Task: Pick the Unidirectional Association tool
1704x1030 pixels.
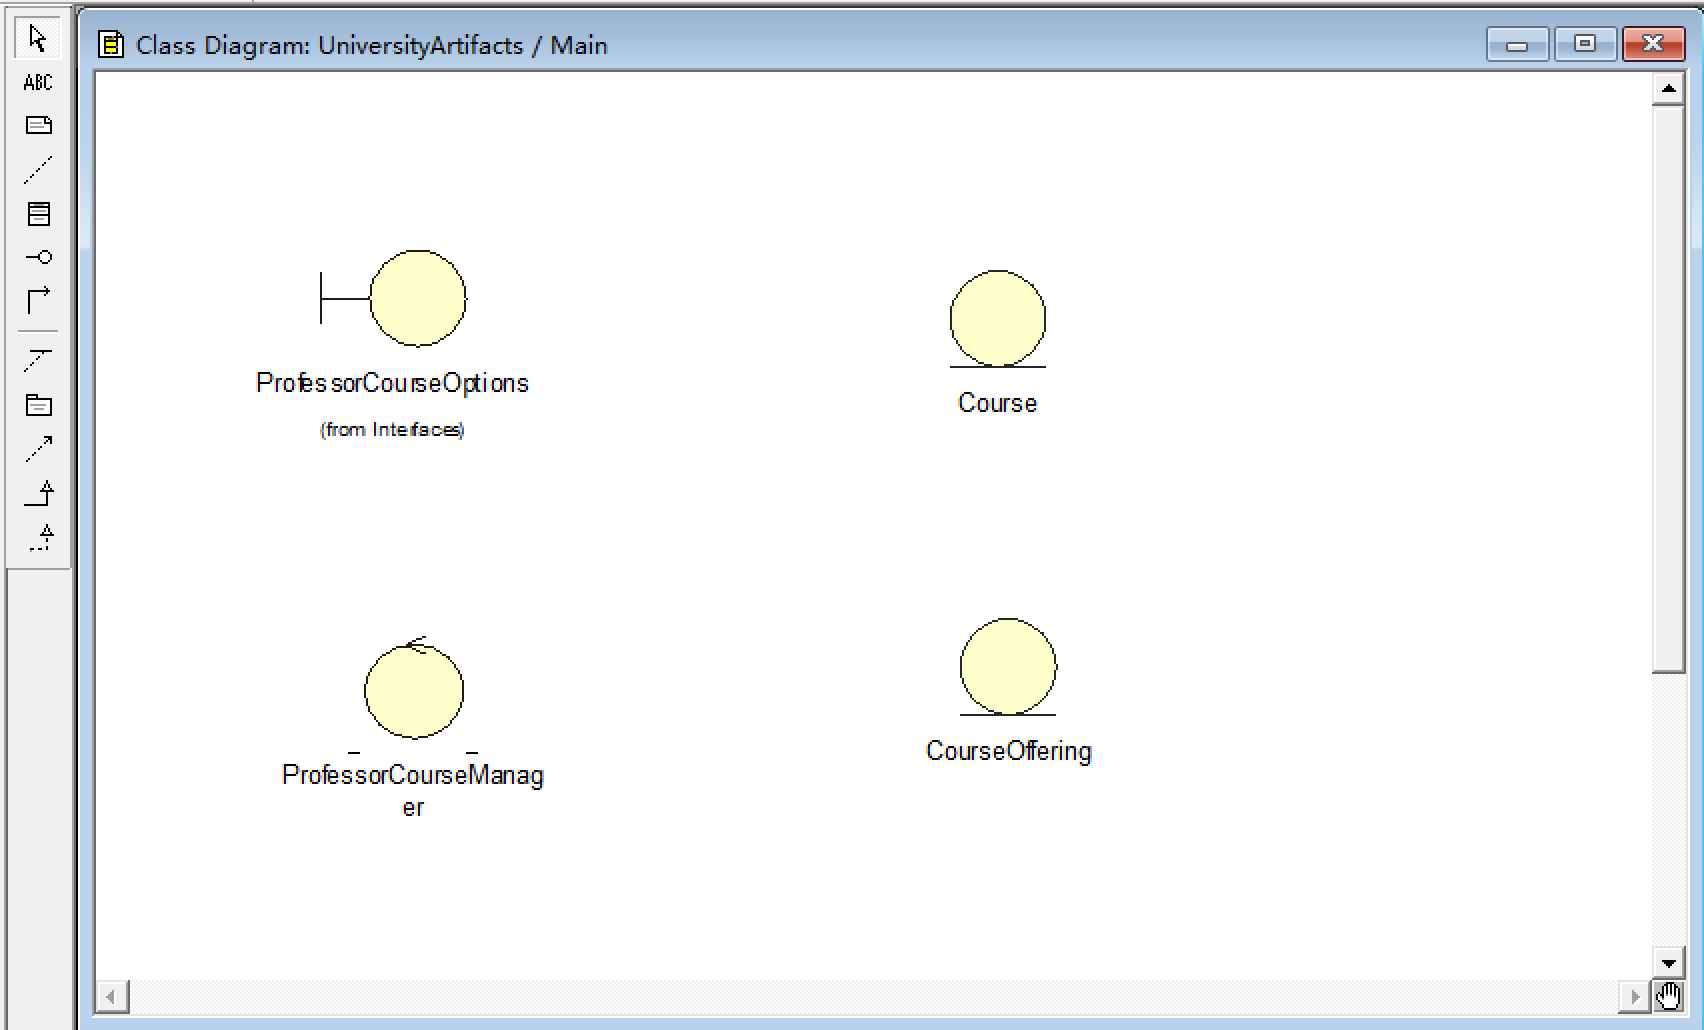Action: (38, 301)
